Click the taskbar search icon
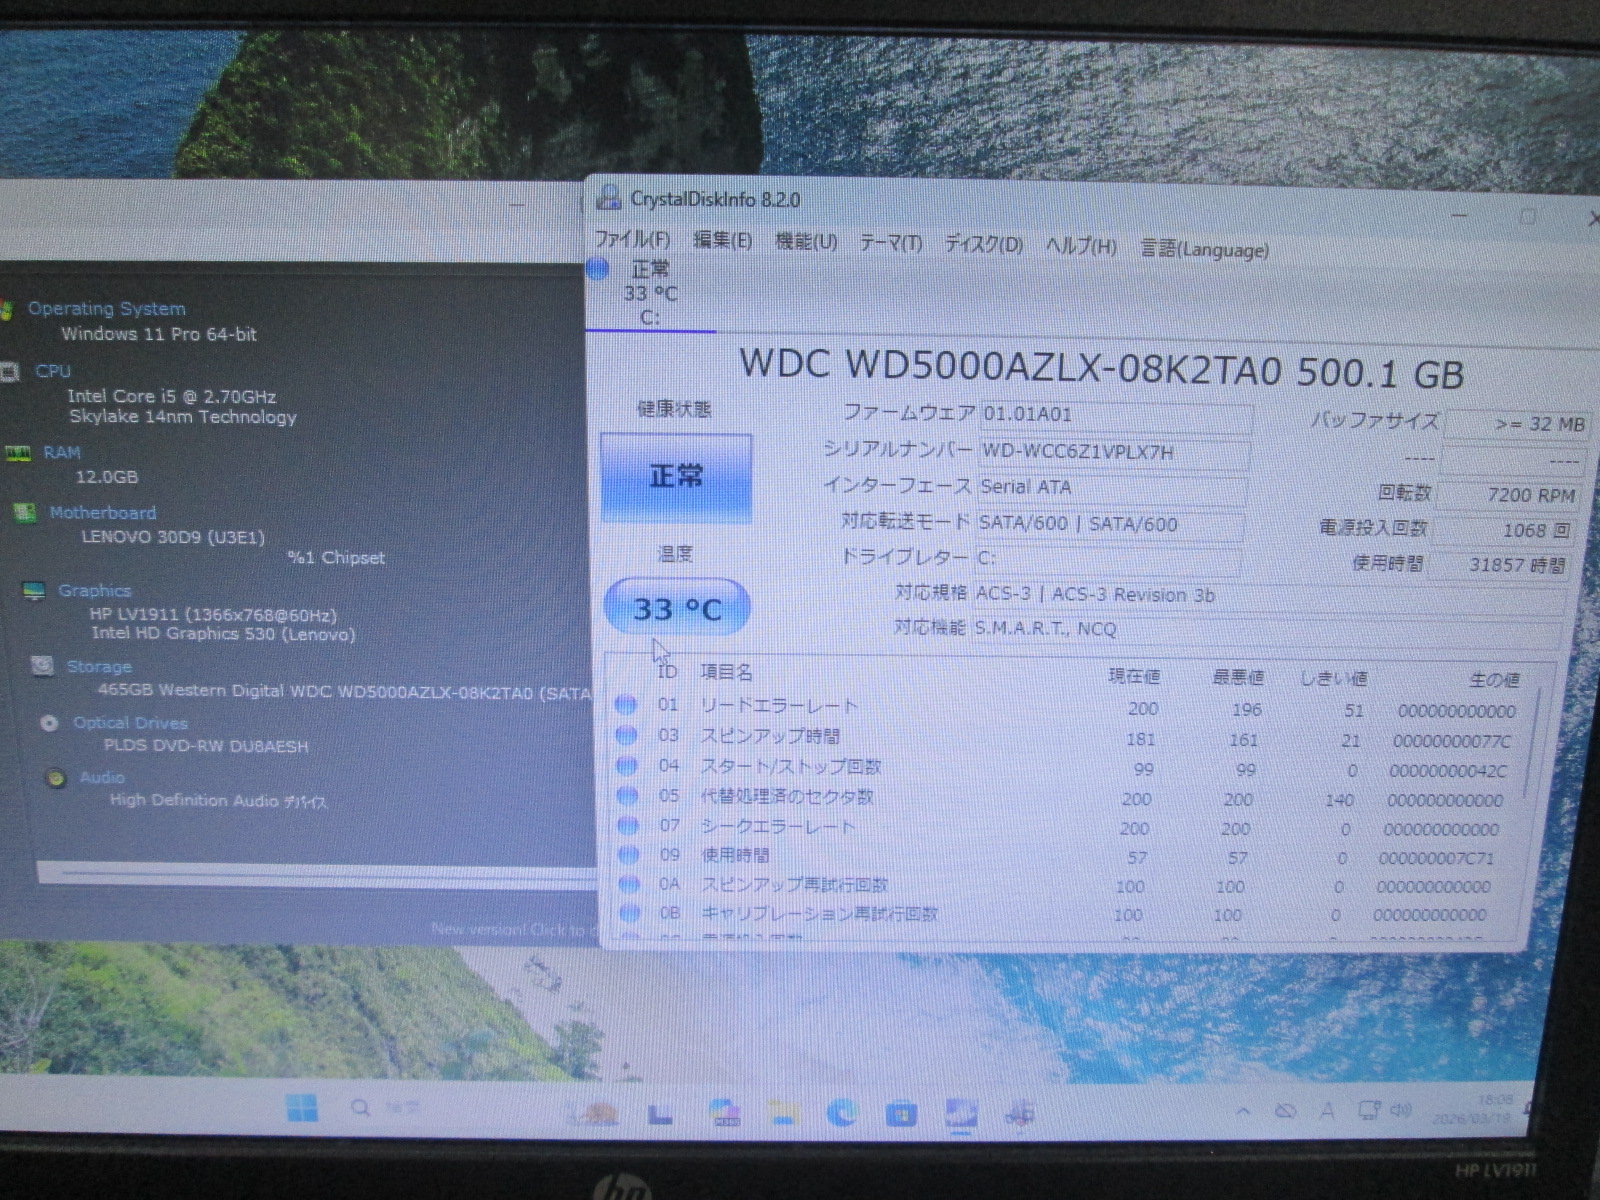Viewport: 1600px width, 1200px height. tap(361, 1108)
